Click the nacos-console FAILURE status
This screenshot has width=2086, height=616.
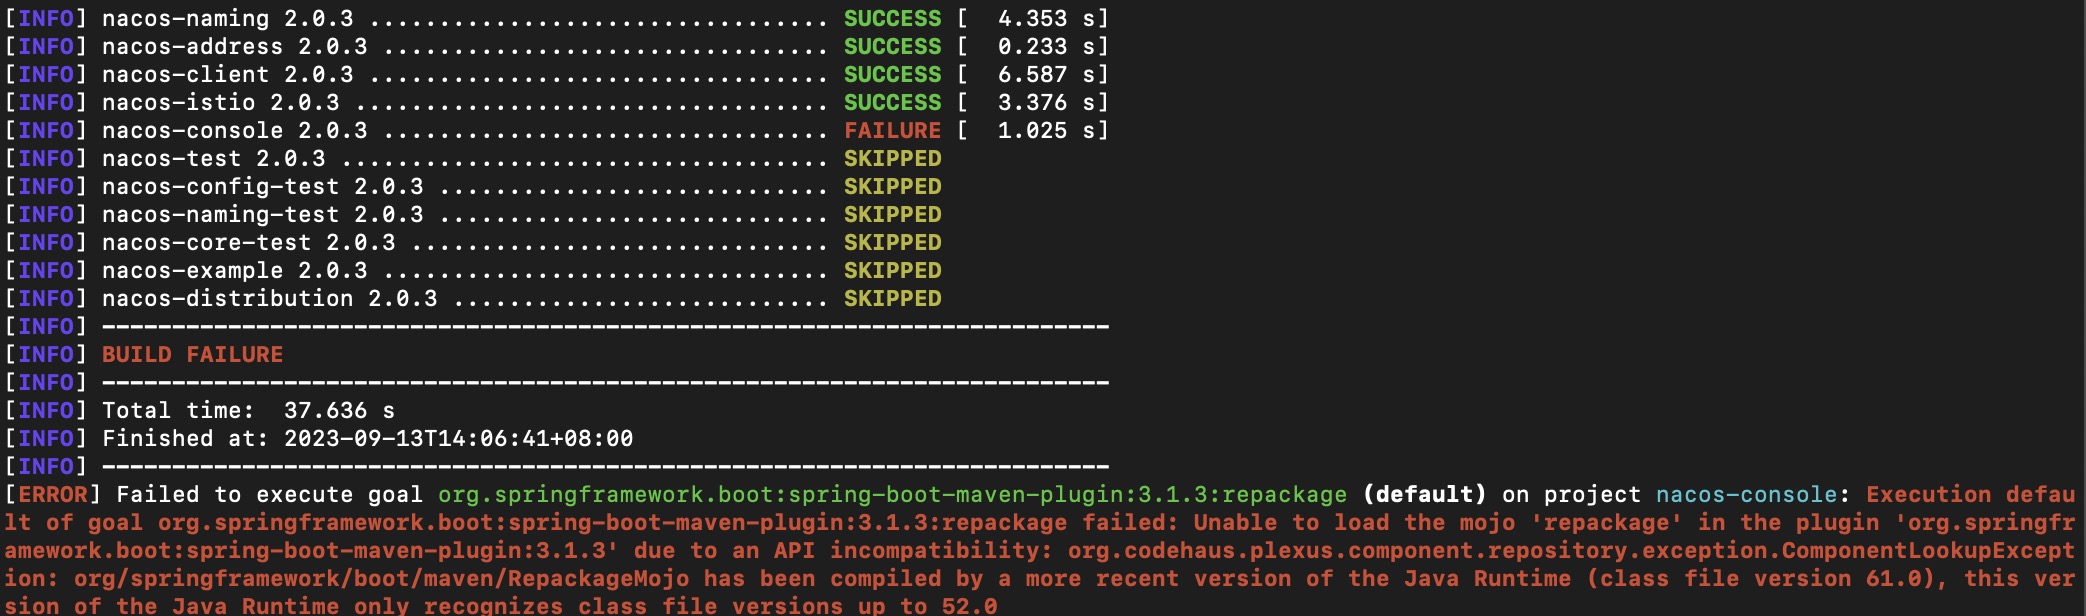click(892, 131)
